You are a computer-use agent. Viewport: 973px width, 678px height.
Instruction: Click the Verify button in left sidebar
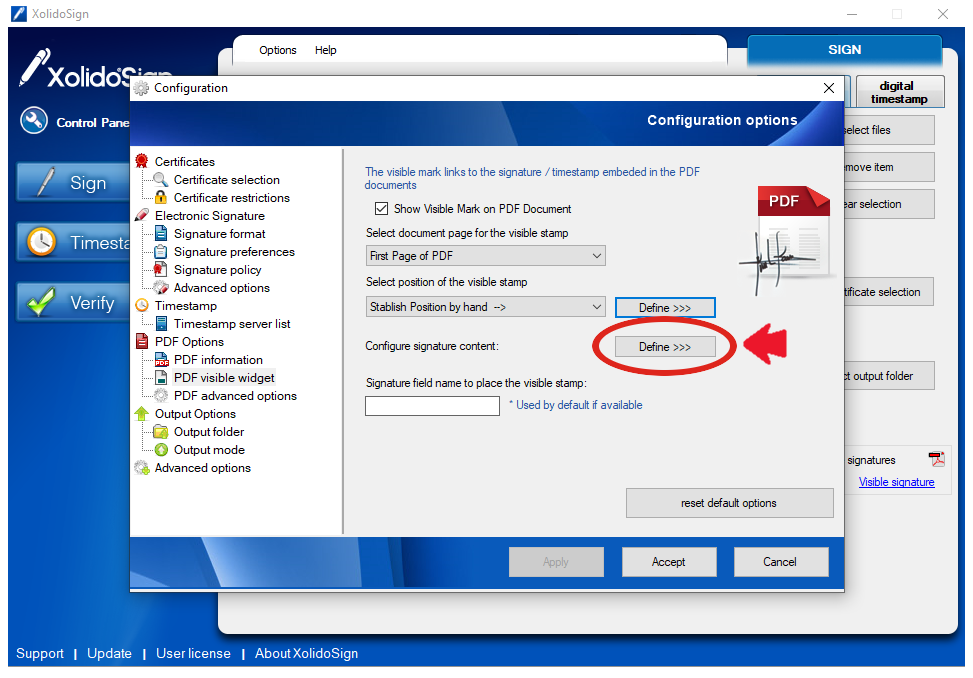(x=74, y=302)
